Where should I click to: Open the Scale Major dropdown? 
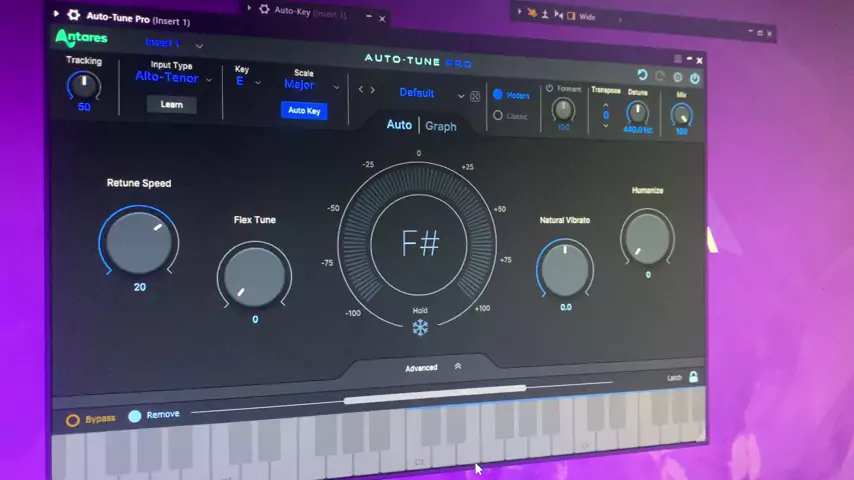(311, 85)
